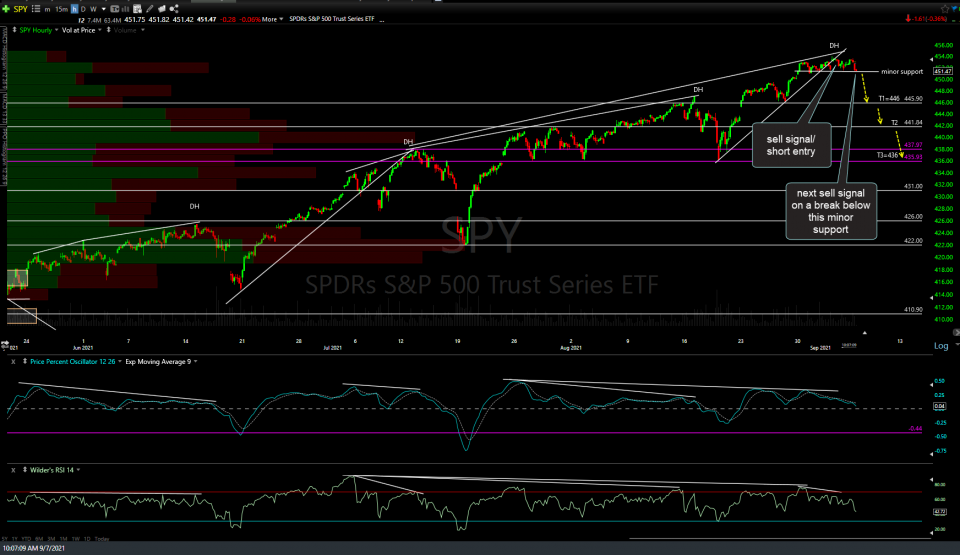Select the 15m timeframe
This screenshot has width=960, height=555.
pyautogui.click(x=61, y=9)
